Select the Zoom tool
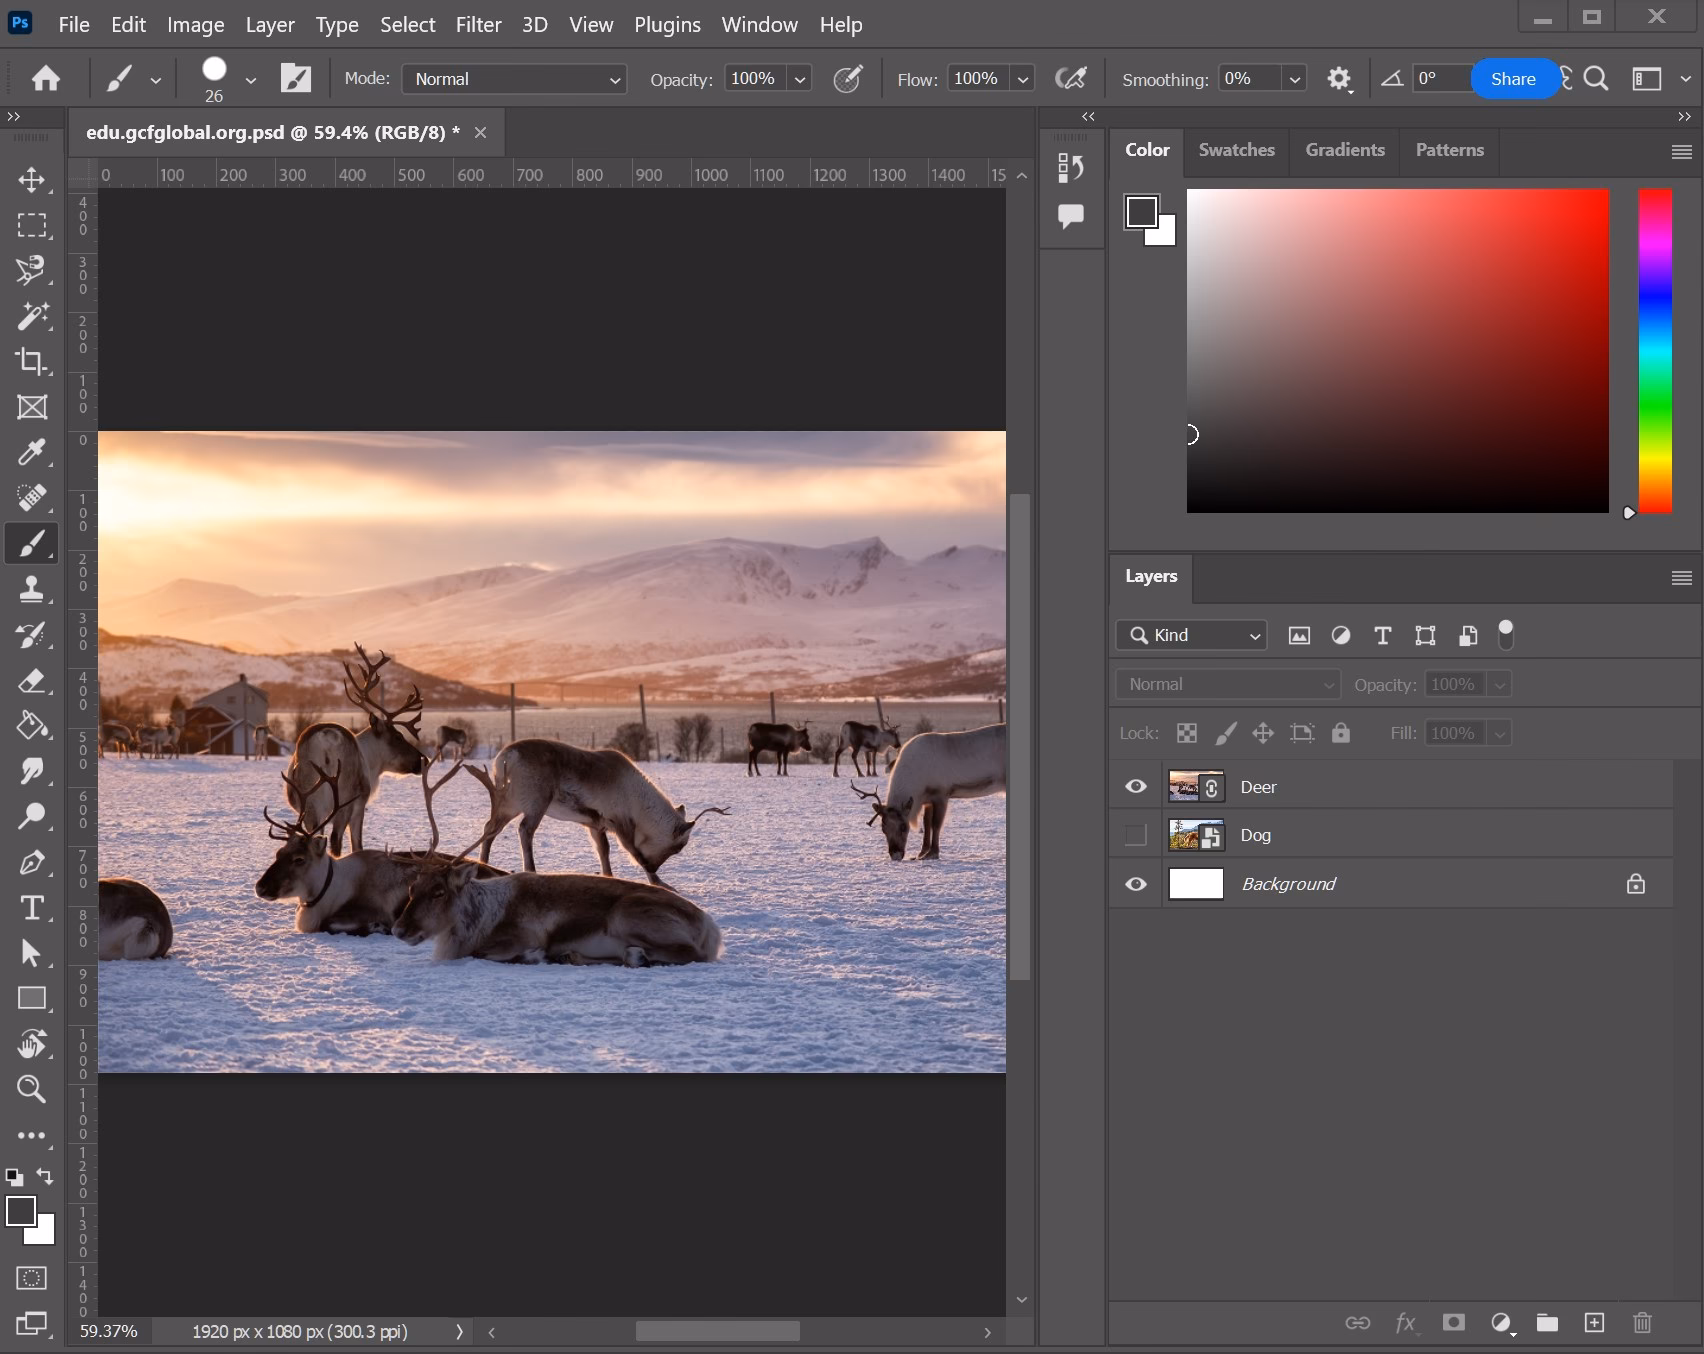 [32, 1089]
